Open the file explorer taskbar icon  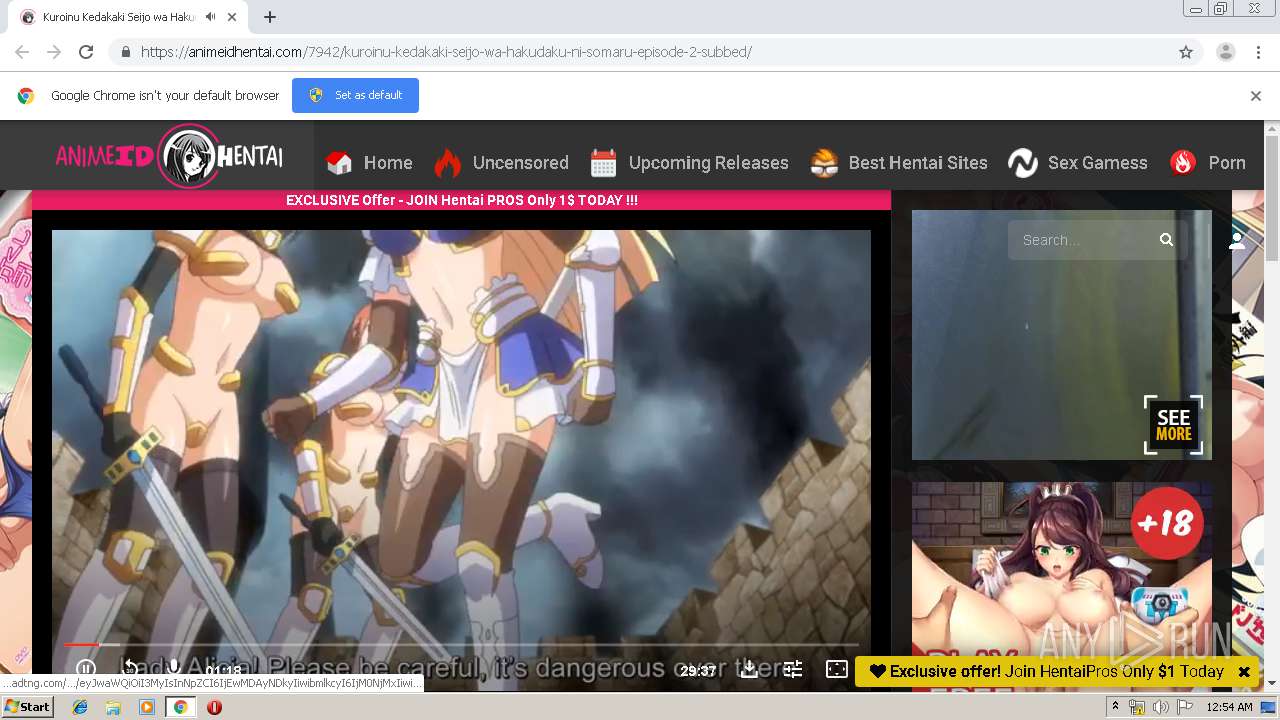coord(113,707)
